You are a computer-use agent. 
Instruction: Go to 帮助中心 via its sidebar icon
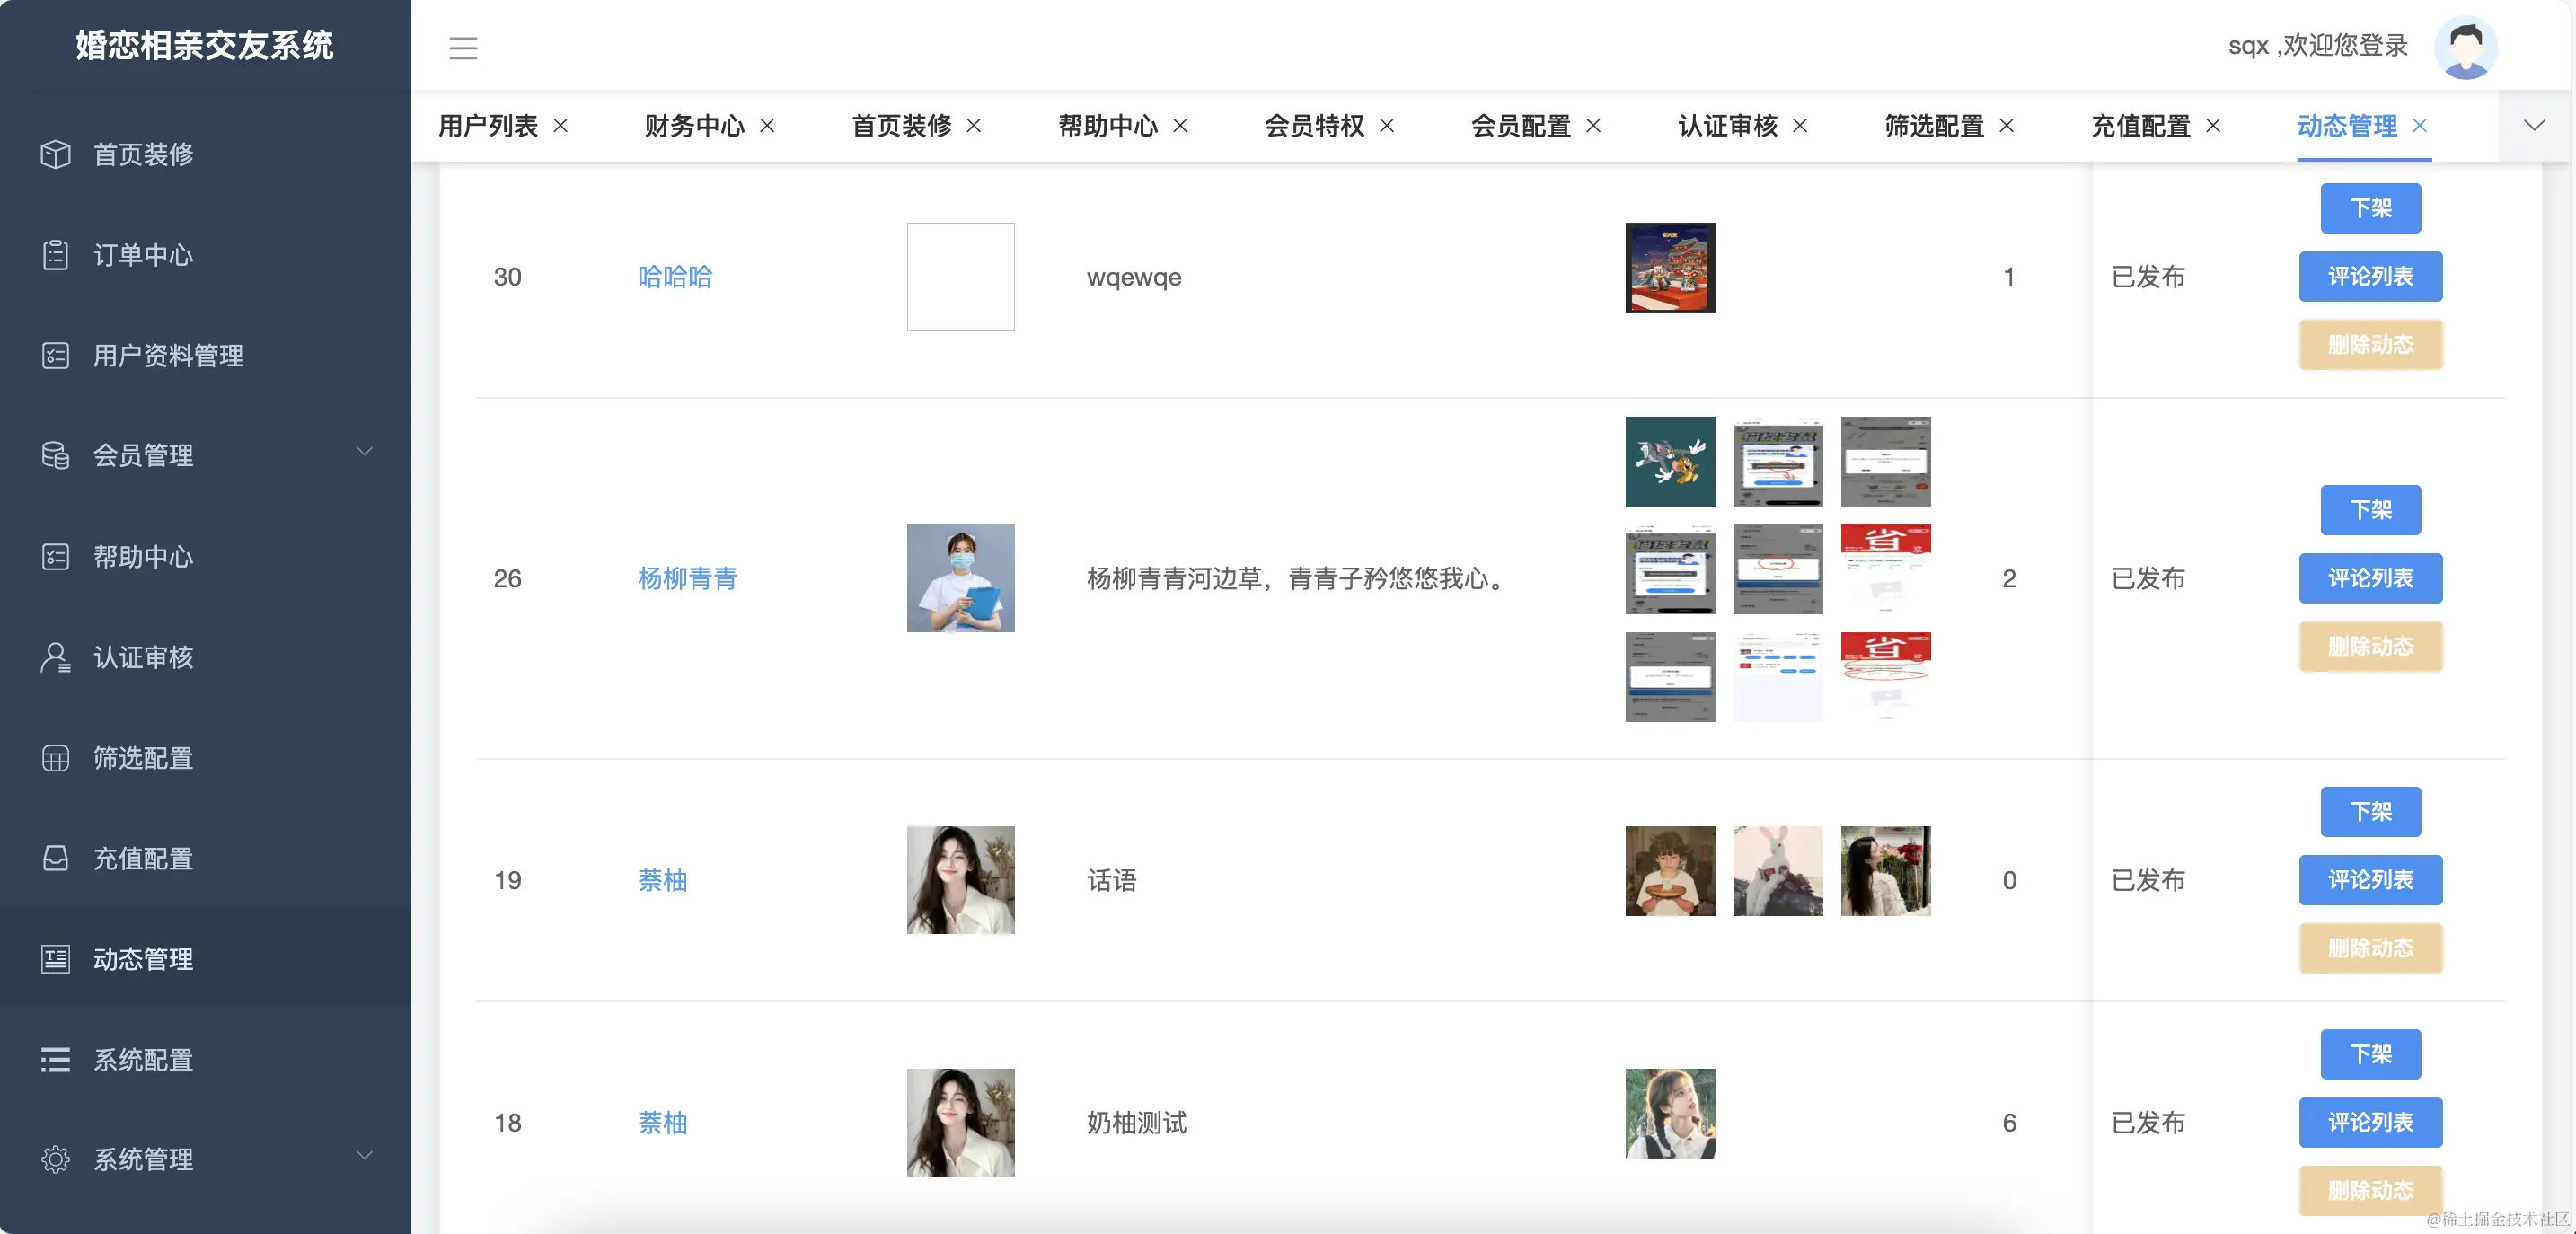point(142,557)
